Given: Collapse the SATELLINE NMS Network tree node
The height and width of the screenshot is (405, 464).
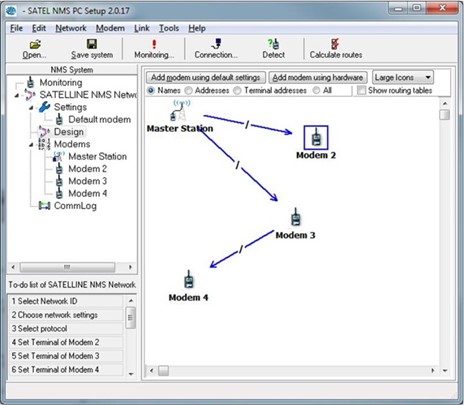Looking at the screenshot, I should 17,96.
